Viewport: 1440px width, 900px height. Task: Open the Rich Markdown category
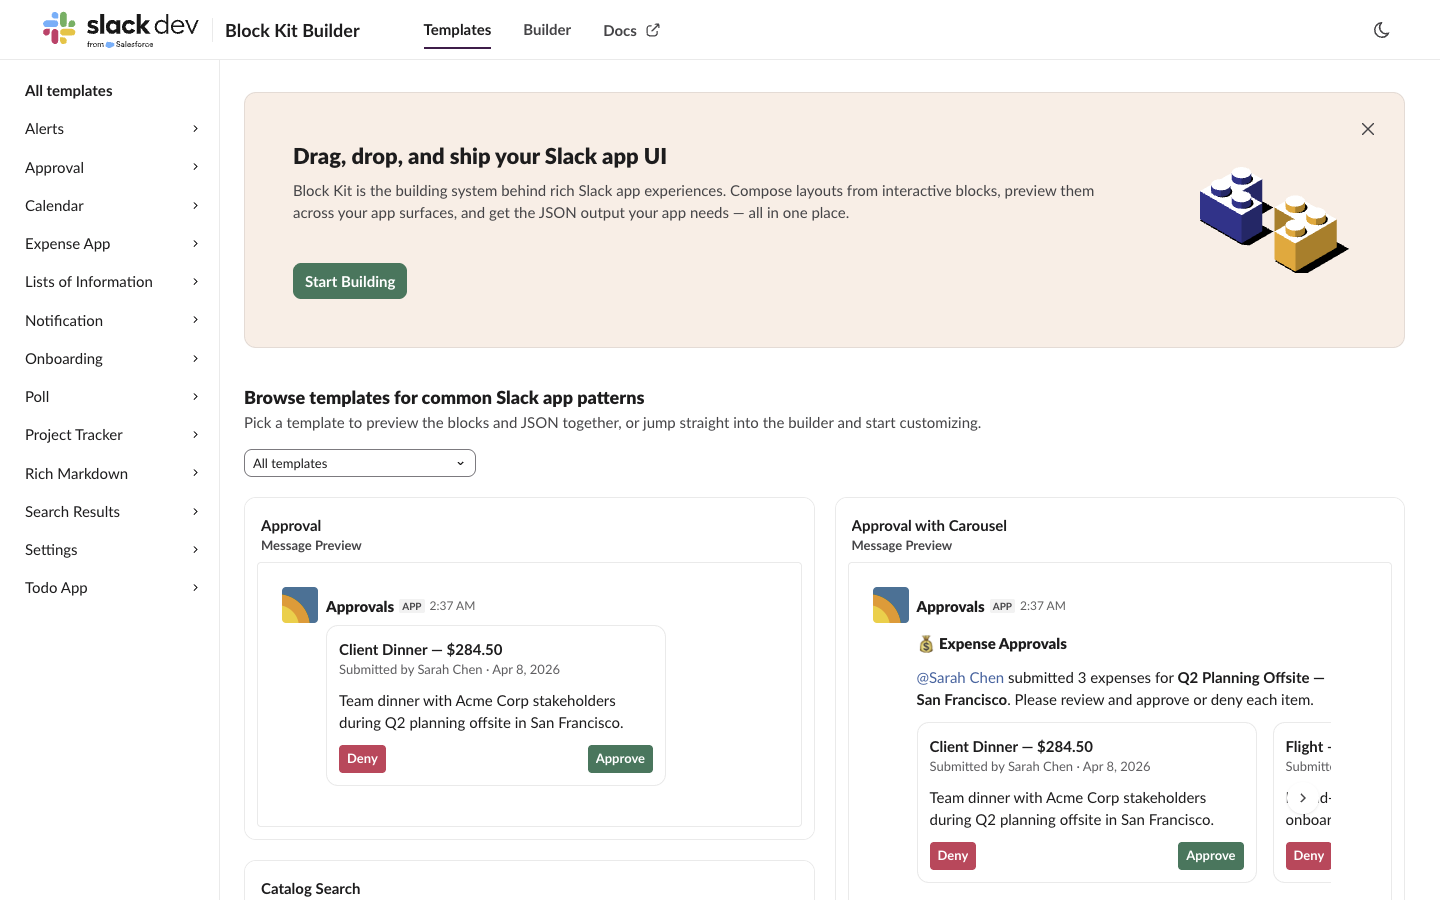tap(77, 474)
